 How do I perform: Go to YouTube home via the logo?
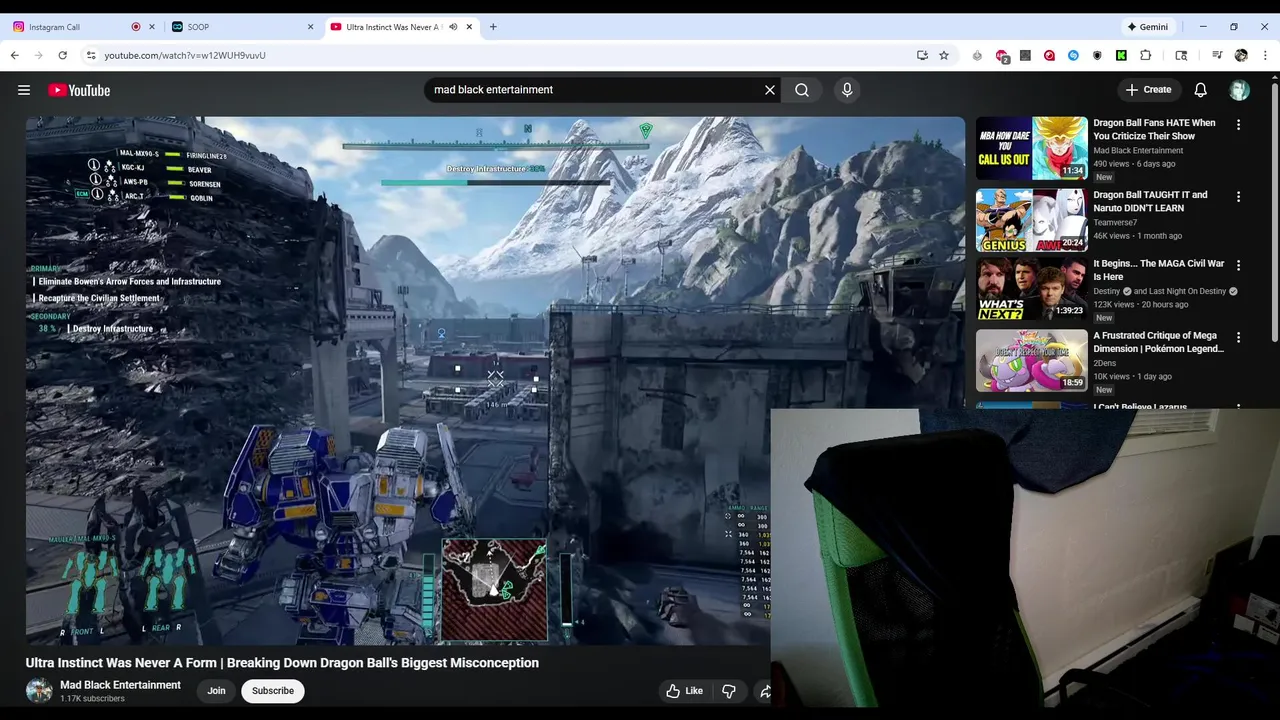coord(79,90)
